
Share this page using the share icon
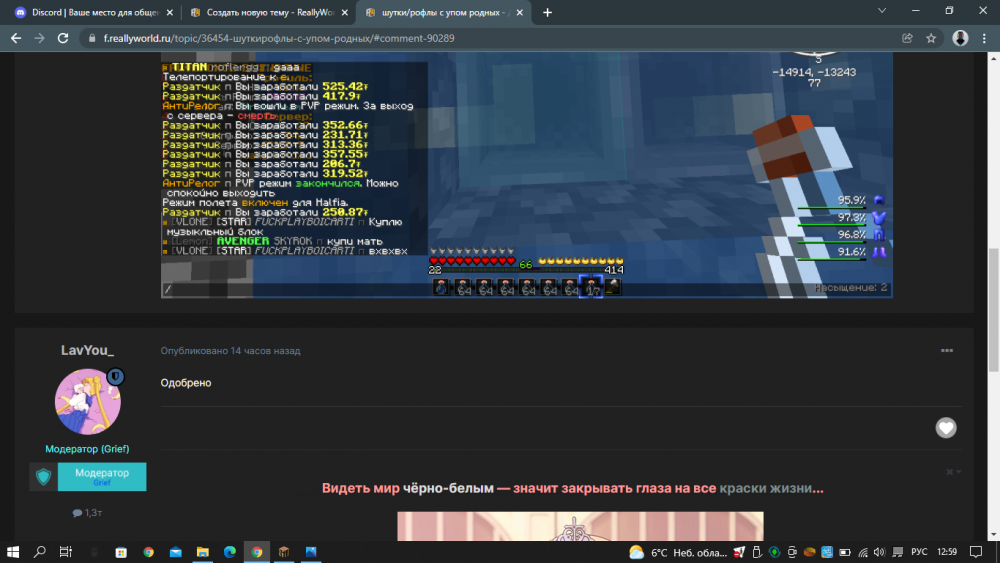click(907, 38)
